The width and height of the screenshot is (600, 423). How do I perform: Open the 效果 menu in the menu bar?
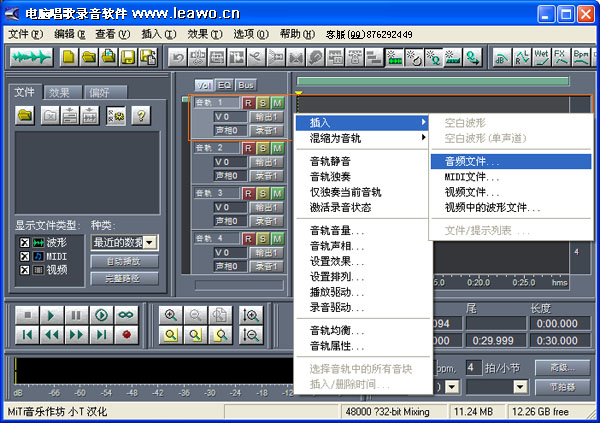click(205, 34)
